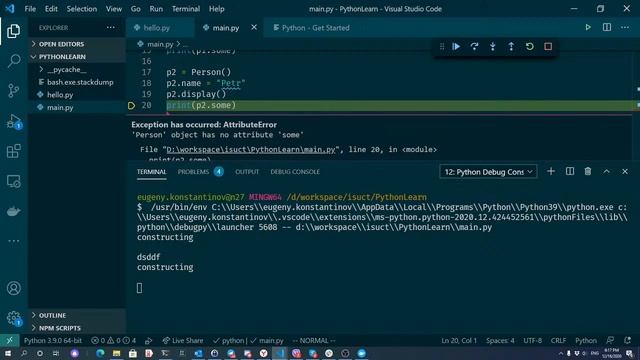Run Python file with the play icon
This screenshot has height=360, width=640.
(x=588, y=27)
